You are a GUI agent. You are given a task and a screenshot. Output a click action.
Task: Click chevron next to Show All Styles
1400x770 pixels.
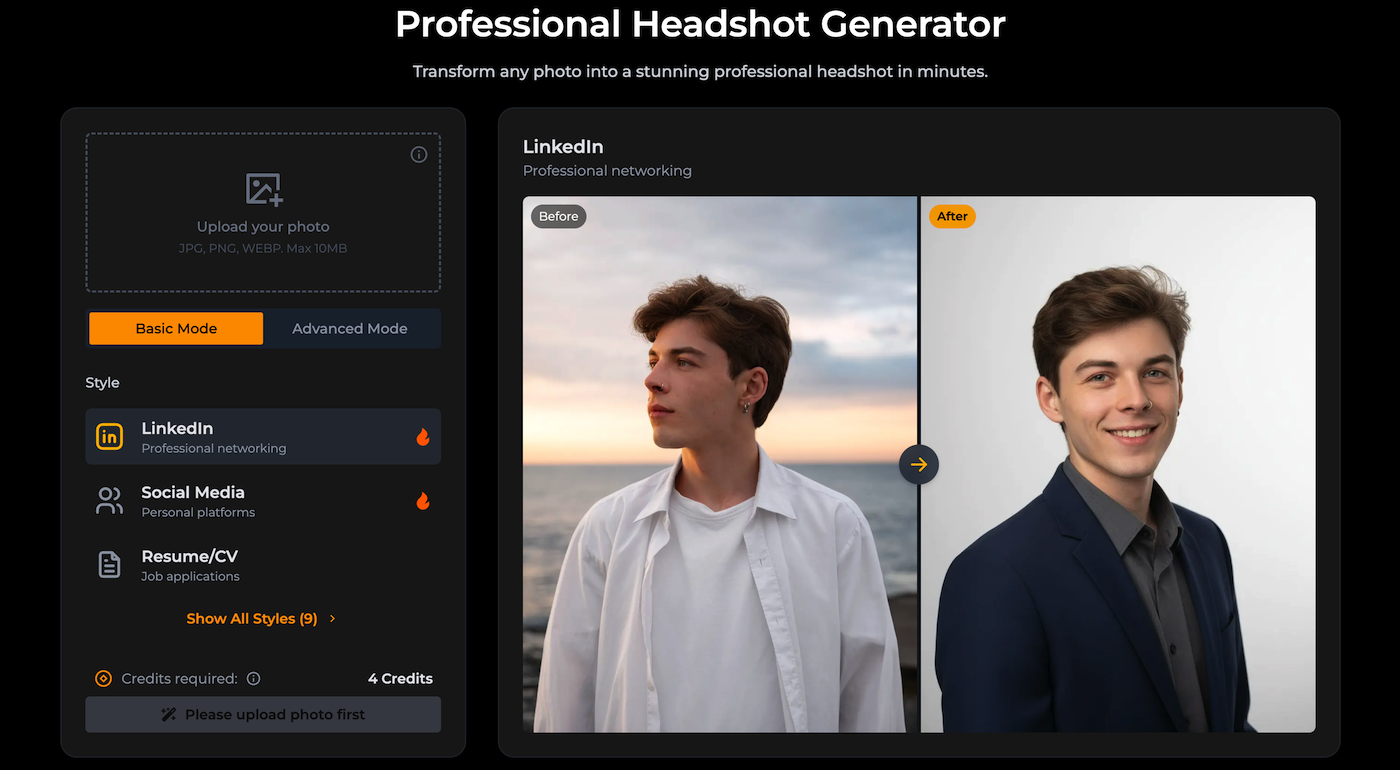coord(333,619)
